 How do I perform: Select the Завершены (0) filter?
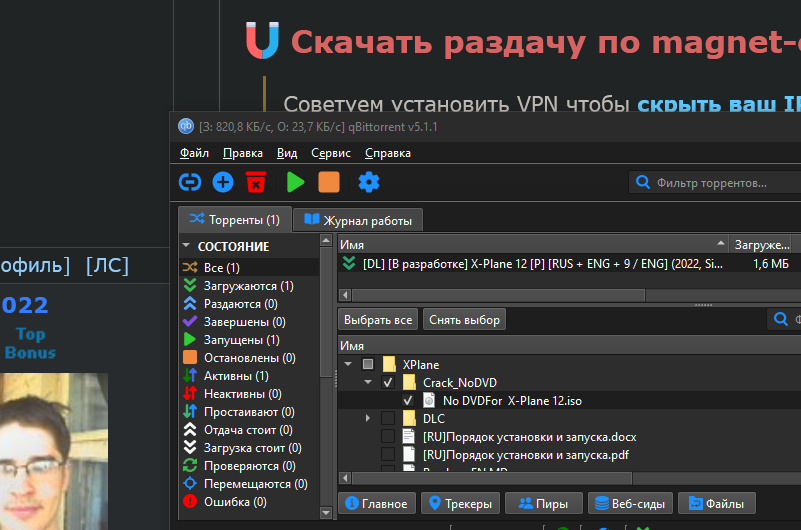(249, 322)
